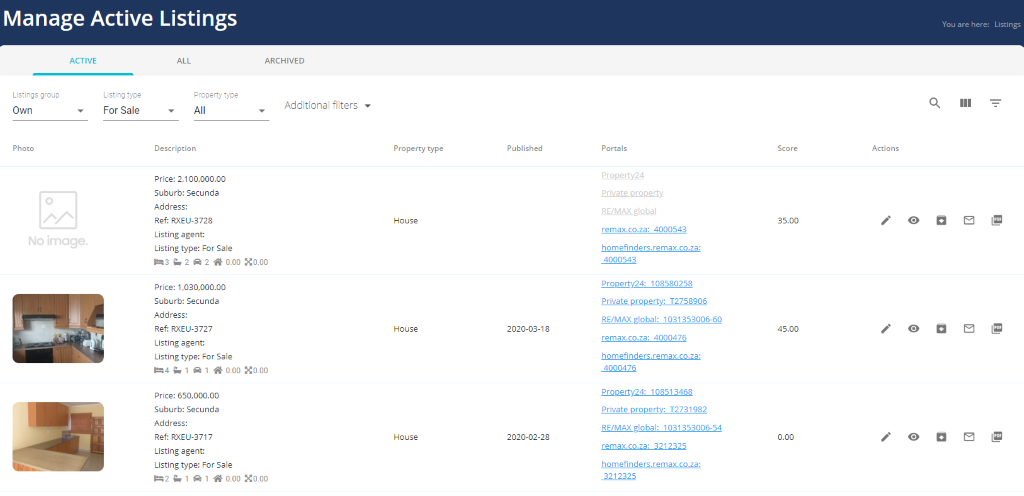The image size is (1024, 496).
Task: Archive listing RXEU-3717
Action: 941,437
